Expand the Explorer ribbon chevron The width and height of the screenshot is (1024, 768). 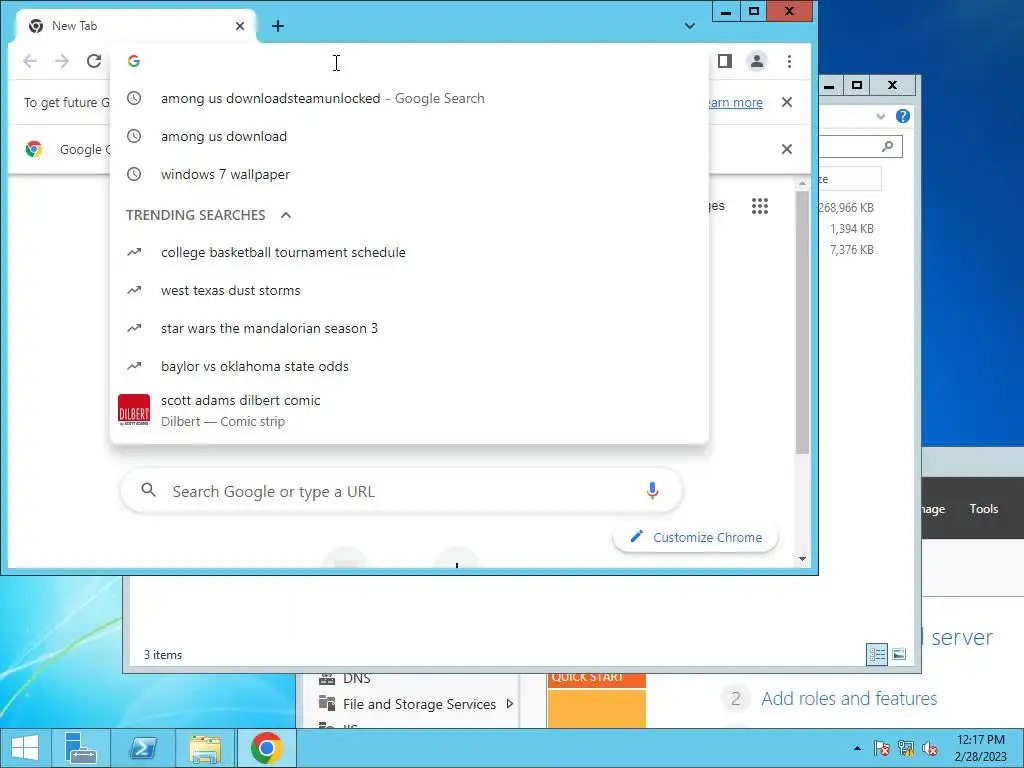pos(880,116)
